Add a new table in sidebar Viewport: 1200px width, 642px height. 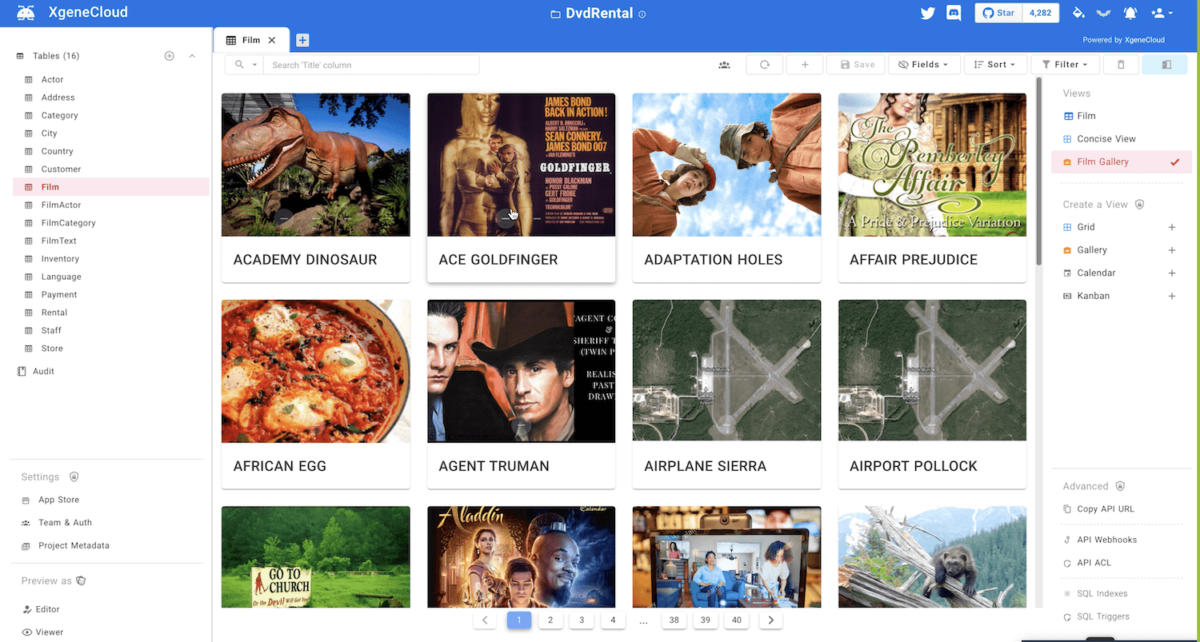point(169,56)
